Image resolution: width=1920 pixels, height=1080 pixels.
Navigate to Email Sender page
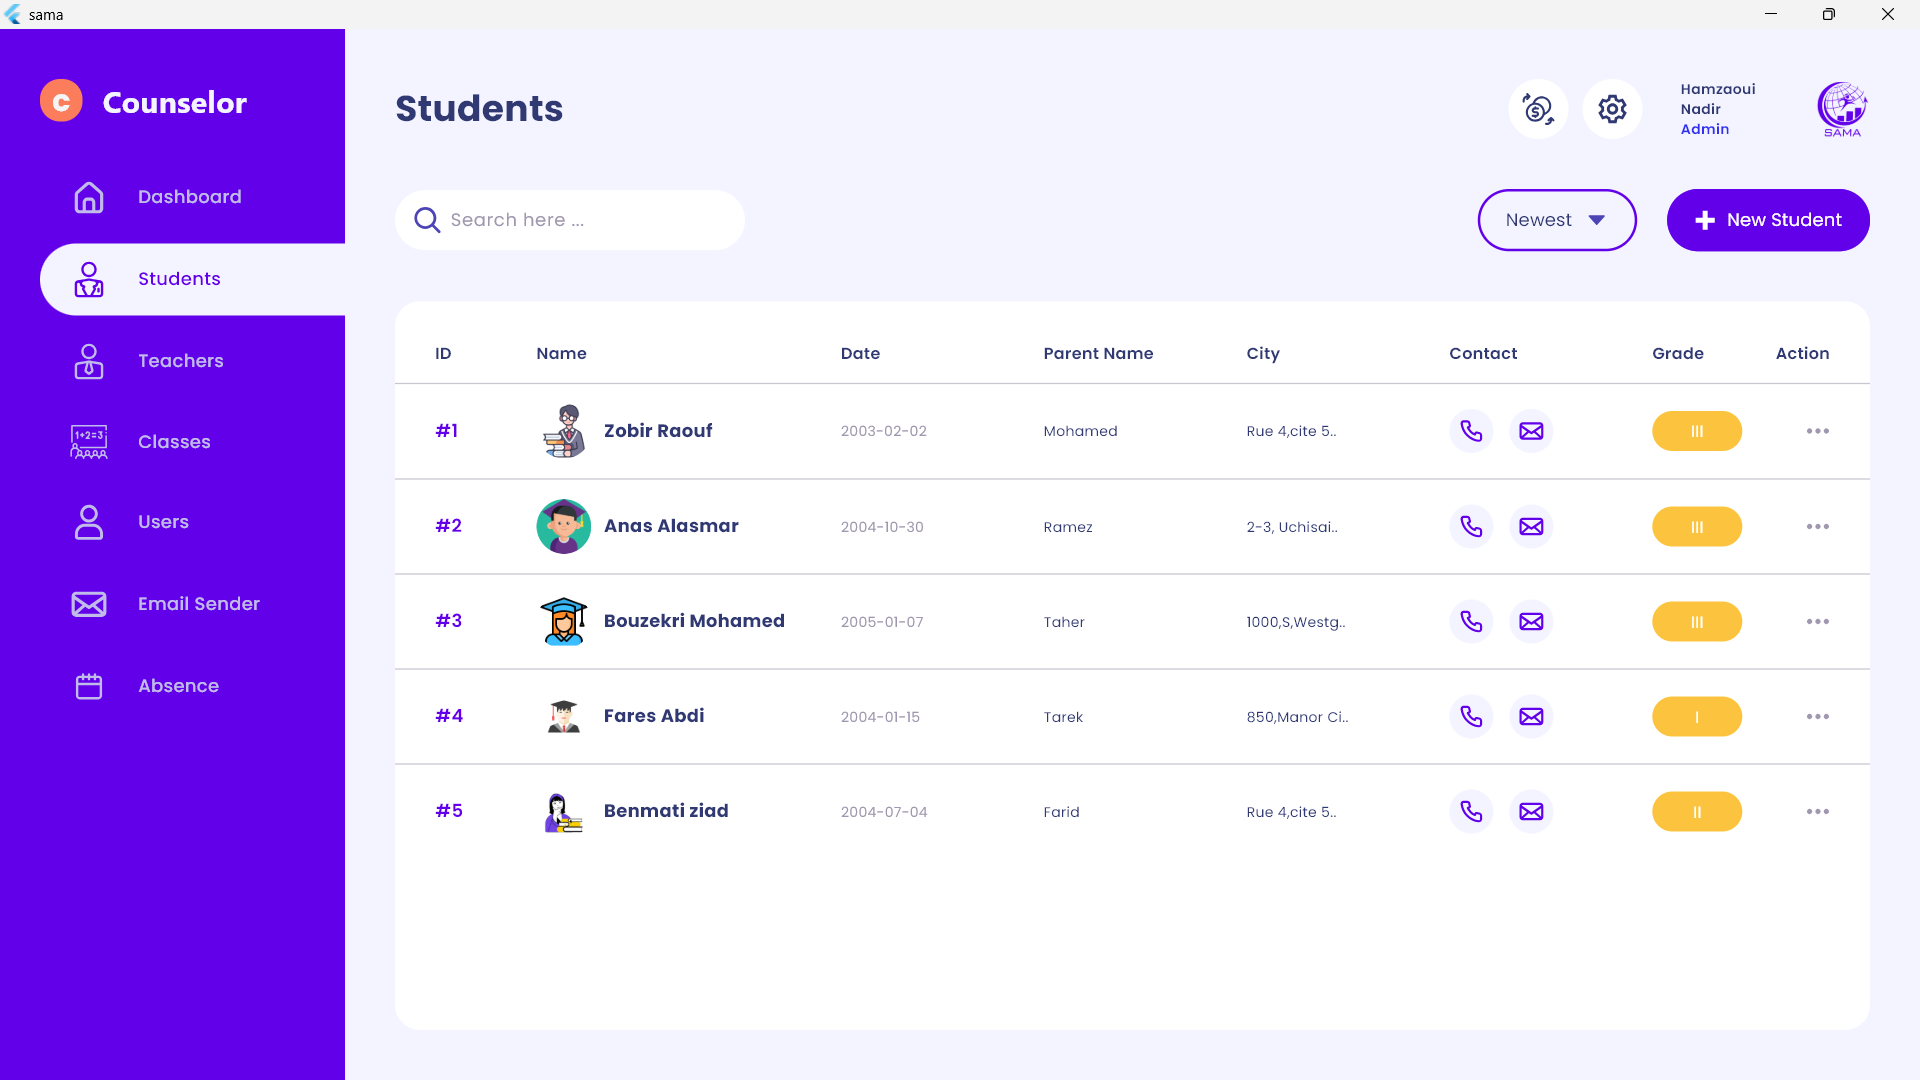198,604
